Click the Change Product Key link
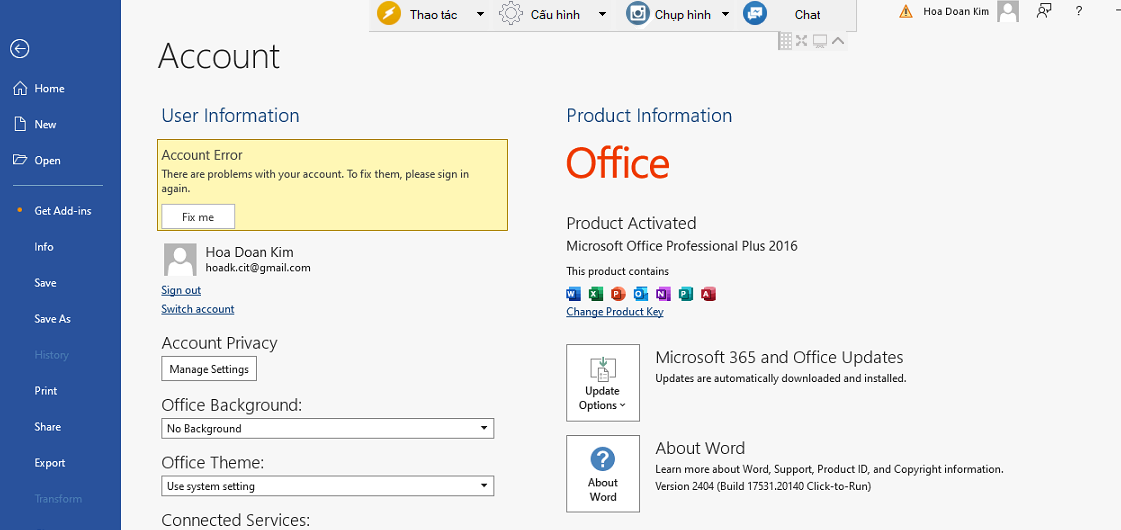The height and width of the screenshot is (530, 1121). click(615, 311)
